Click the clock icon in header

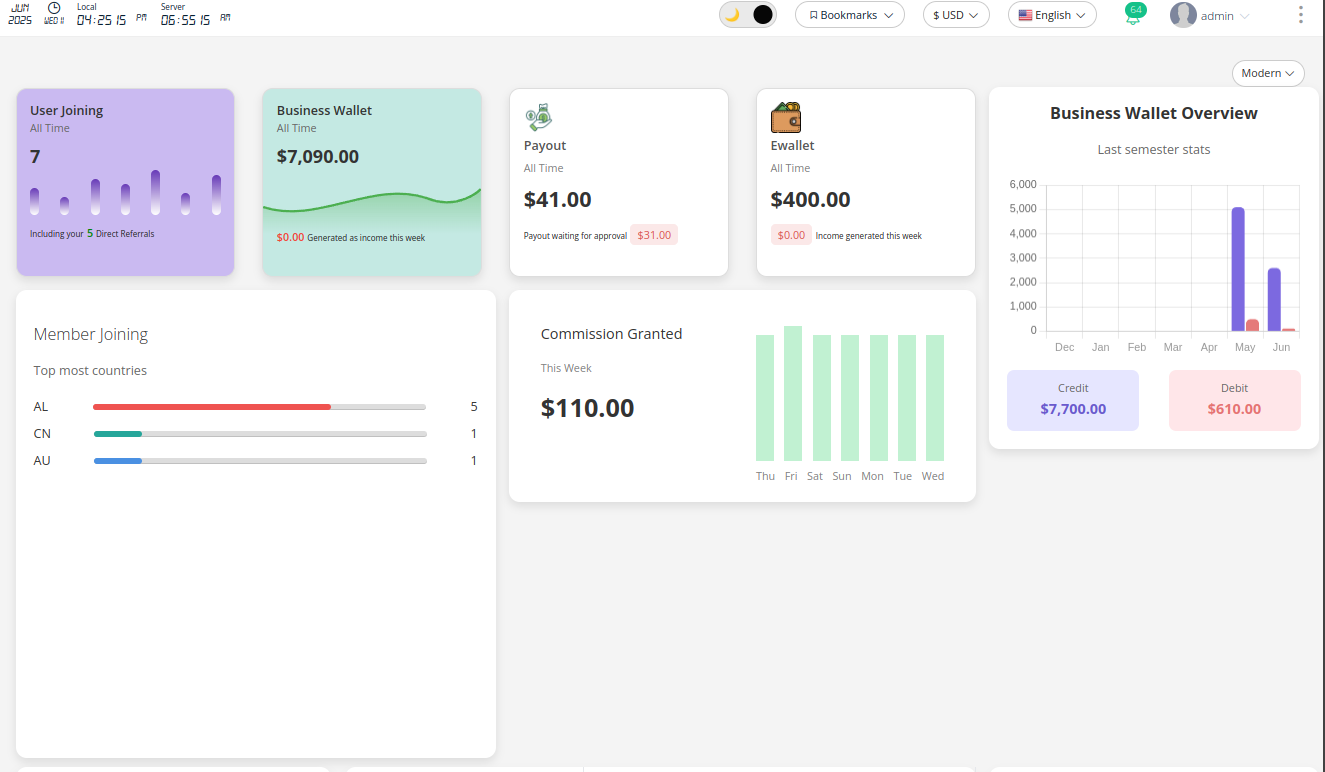pos(54,8)
